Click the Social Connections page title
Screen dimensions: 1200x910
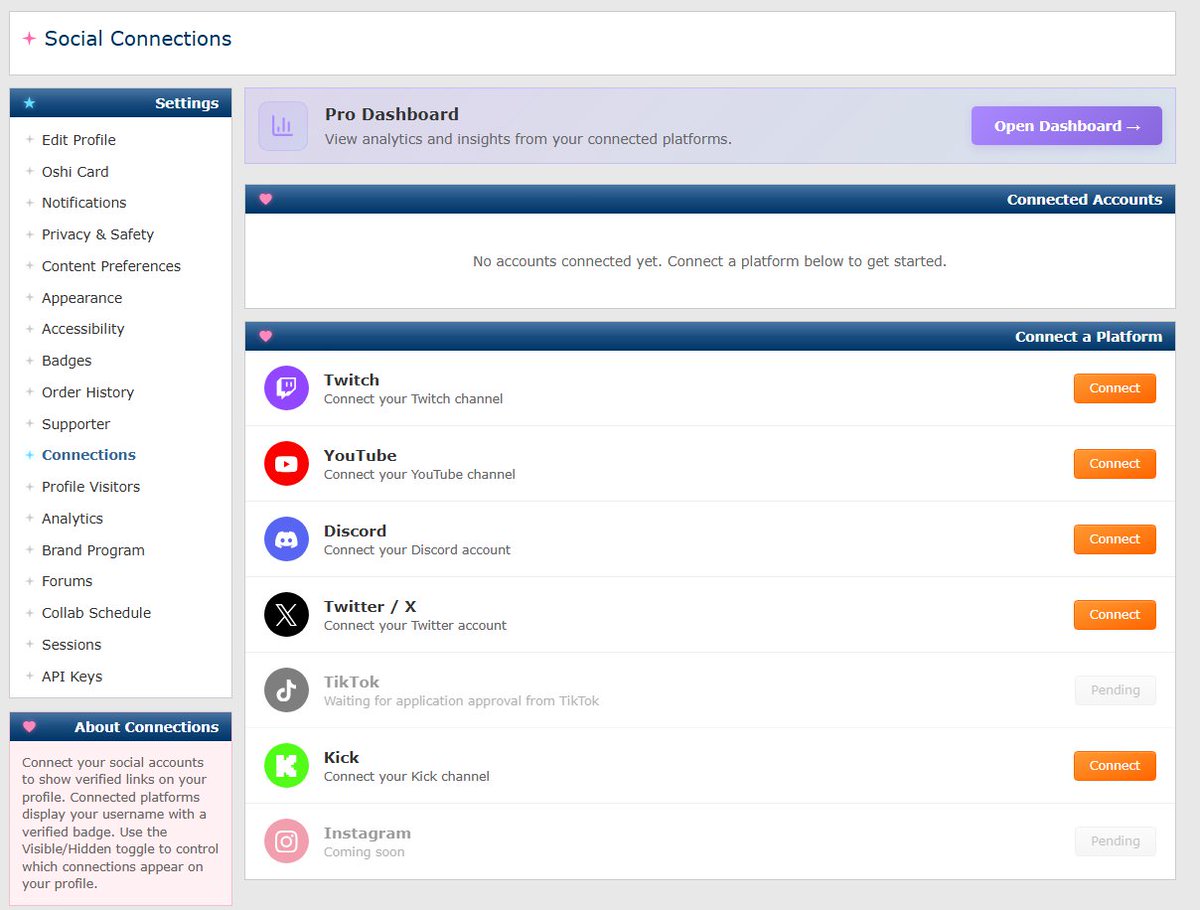pos(138,39)
